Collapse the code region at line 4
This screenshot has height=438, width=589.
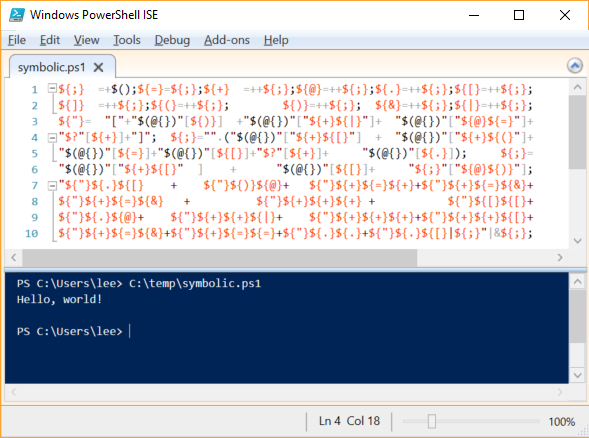coord(52,138)
